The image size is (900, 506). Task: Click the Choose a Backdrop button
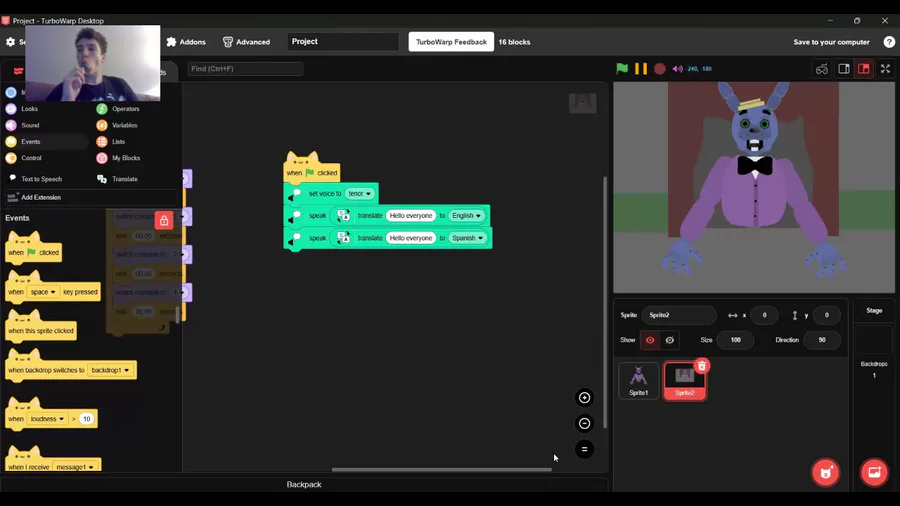point(874,473)
